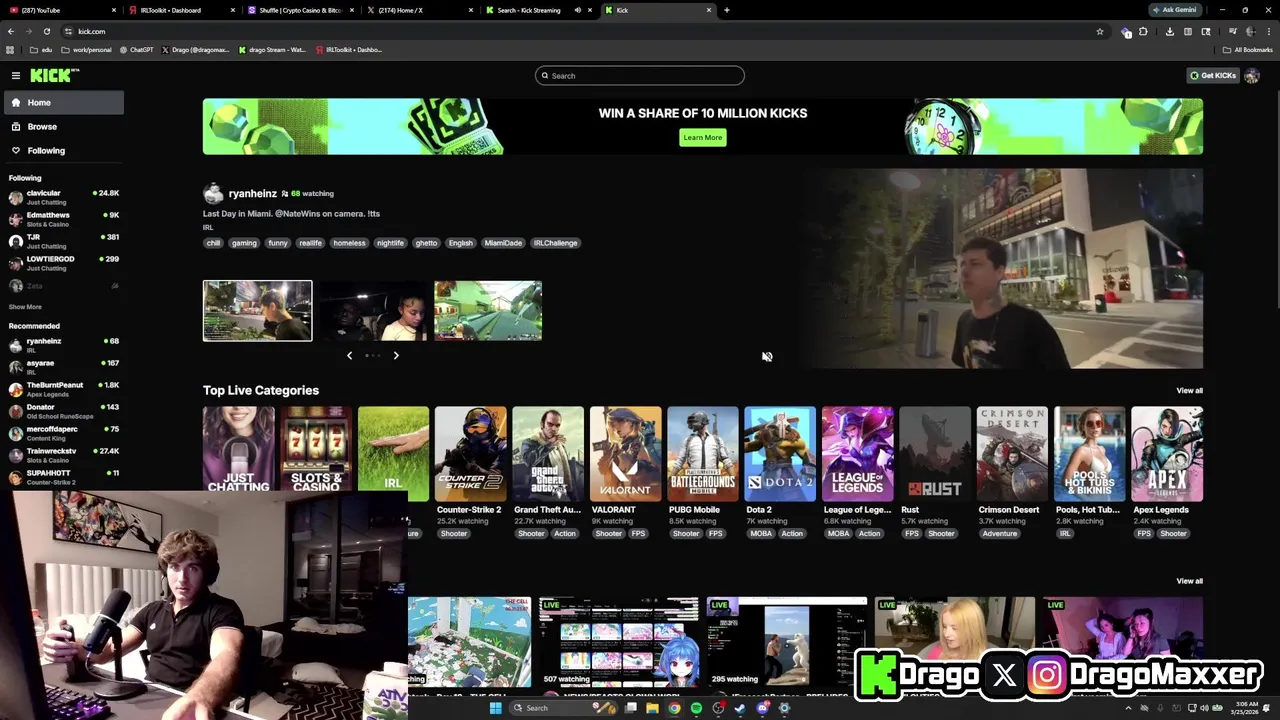Viewport: 1280px width, 720px height.
Task: Open the PUBG Mobile category card
Action: point(703,453)
